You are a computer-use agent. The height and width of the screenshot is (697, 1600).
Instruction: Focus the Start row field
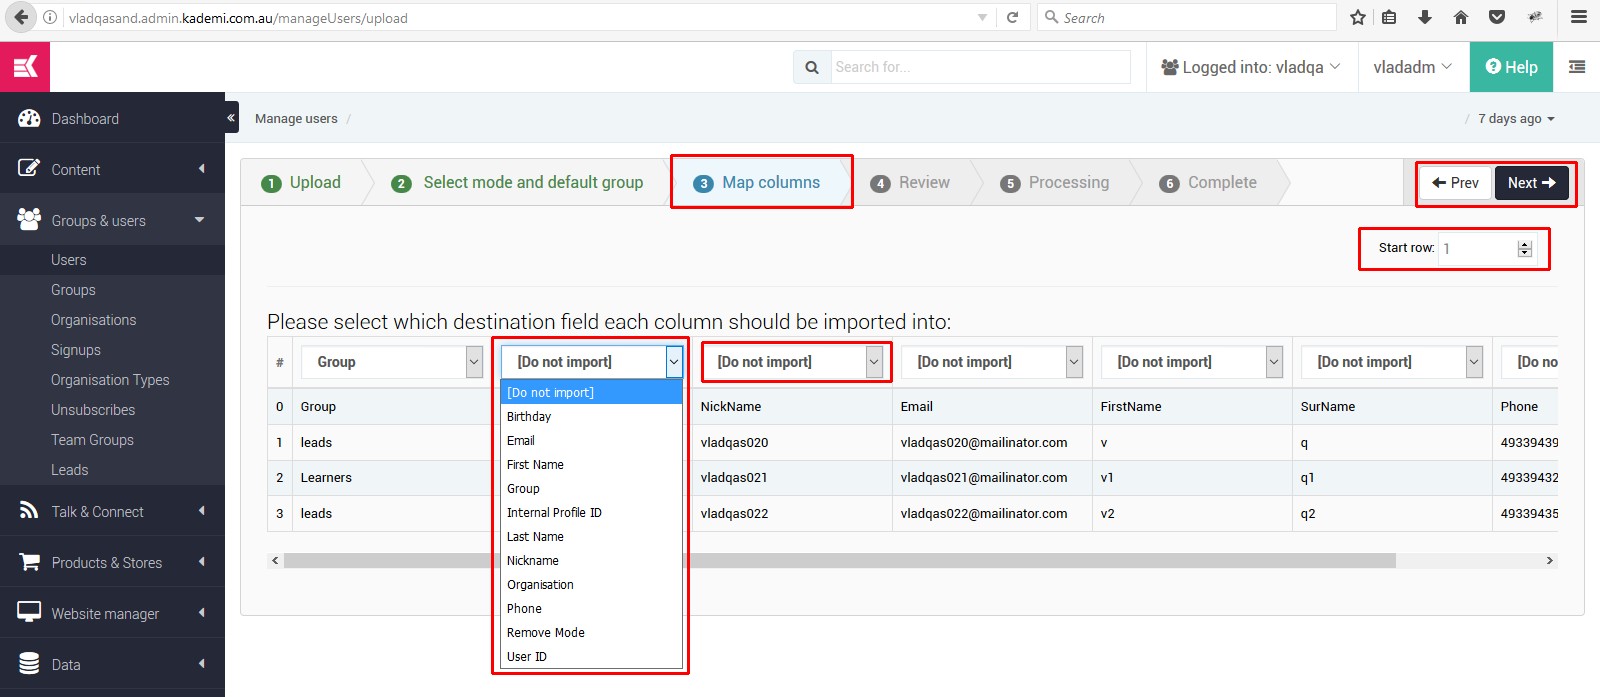pos(1486,248)
